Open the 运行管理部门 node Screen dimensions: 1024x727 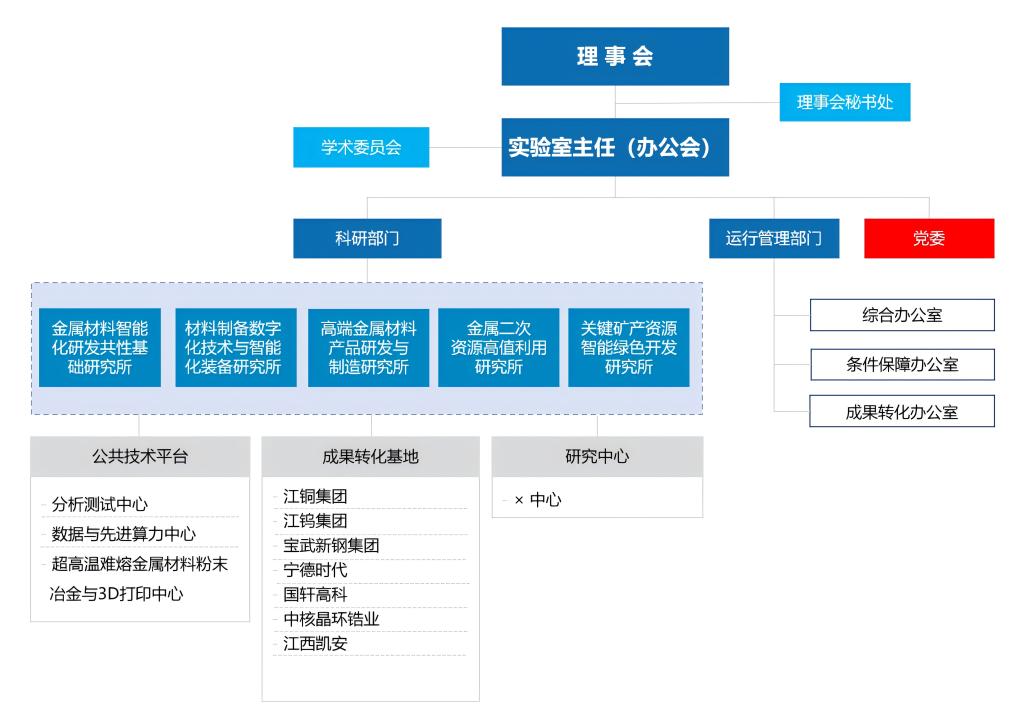coord(774,238)
